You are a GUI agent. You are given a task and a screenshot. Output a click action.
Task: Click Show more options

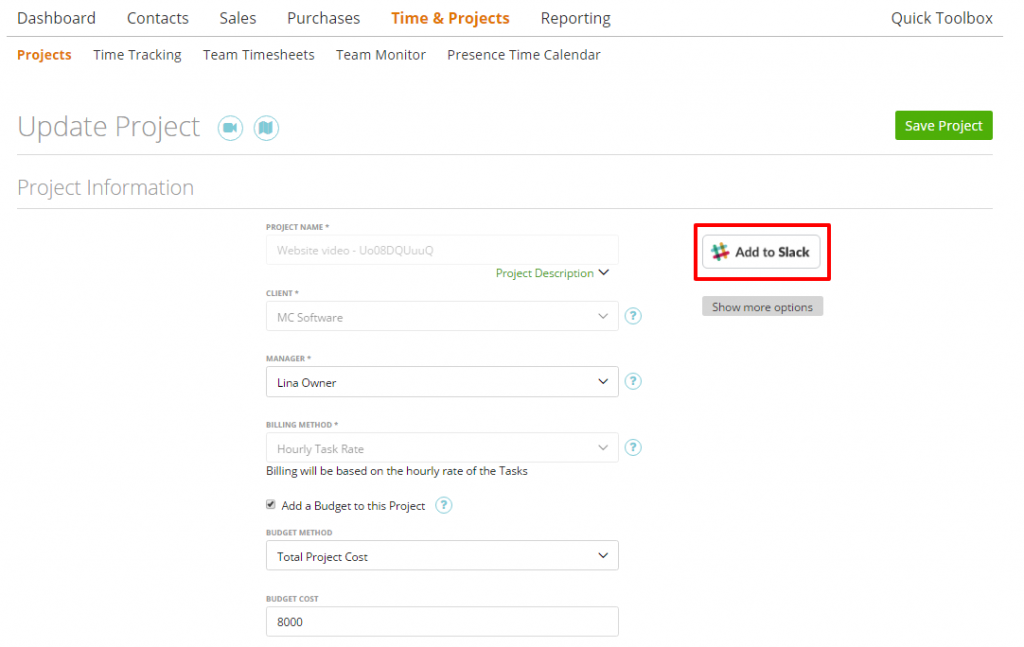tap(762, 306)
